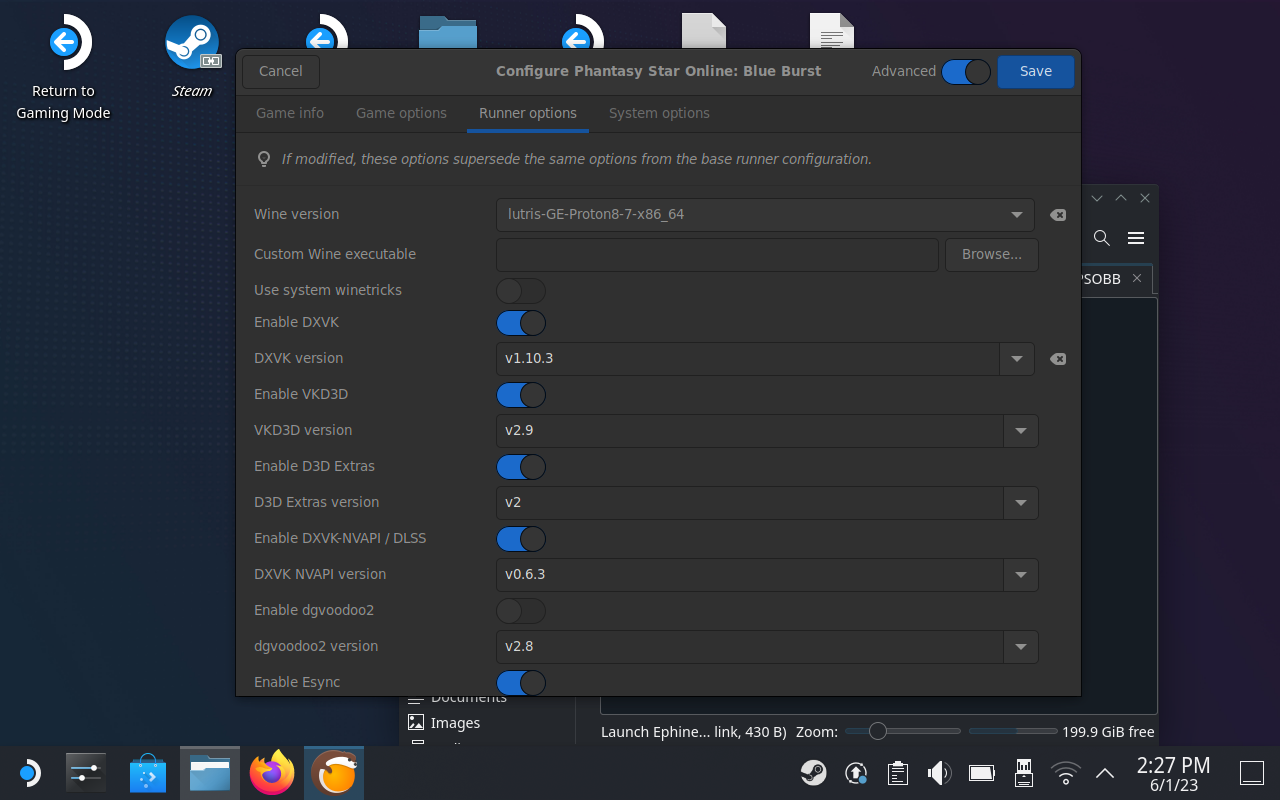
Task: Open System Settings from the taskbar
Action: click(x=85, y=773)
